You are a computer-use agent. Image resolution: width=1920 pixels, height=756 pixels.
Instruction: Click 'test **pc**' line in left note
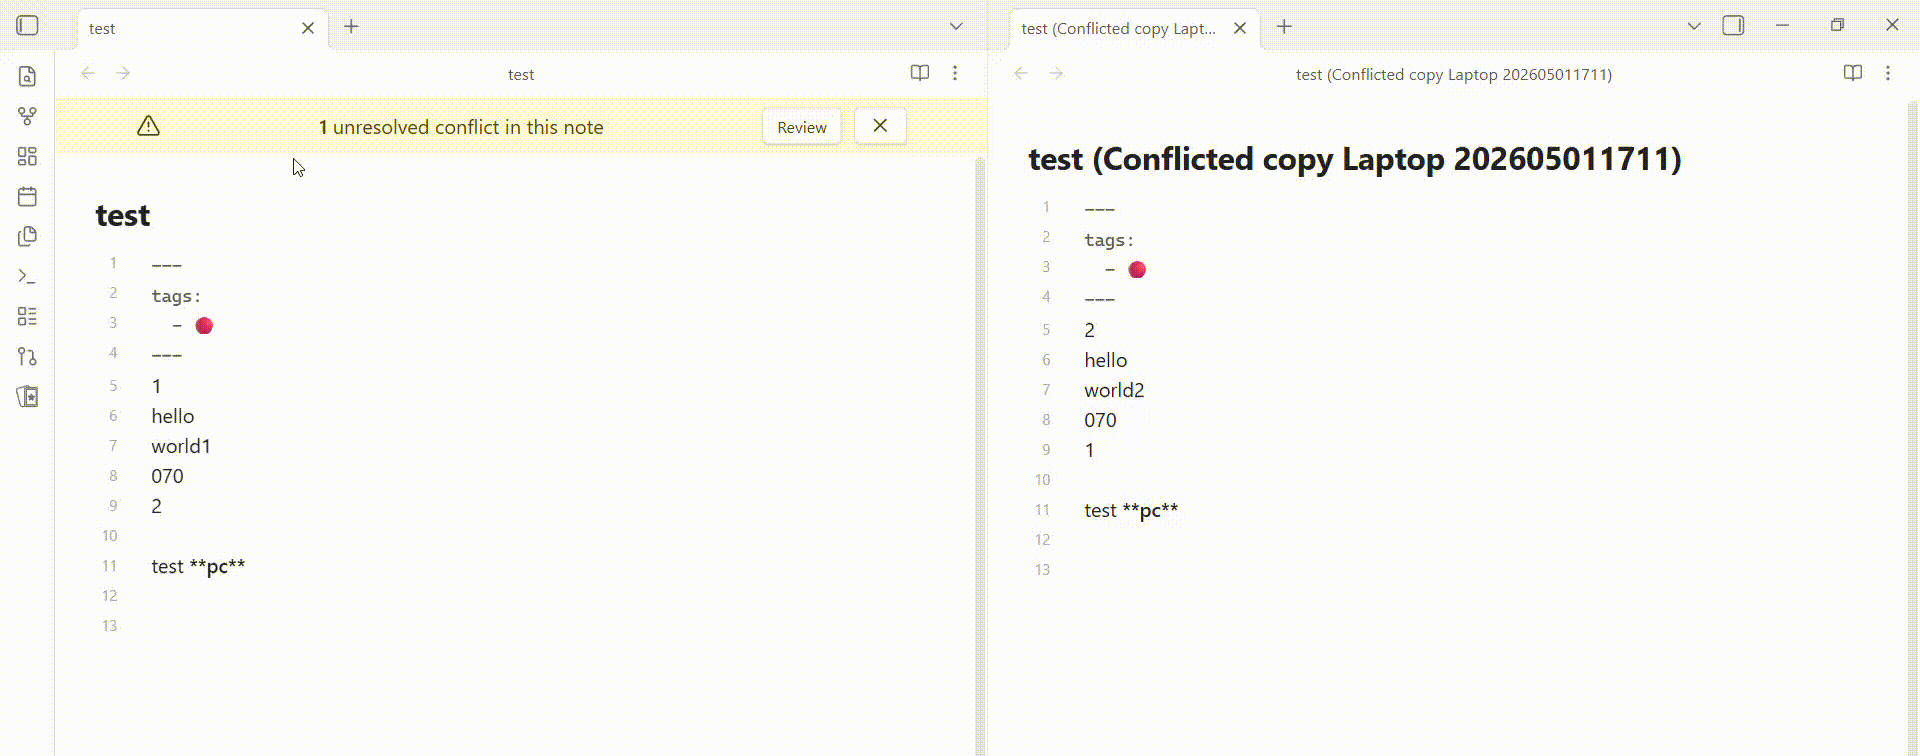(198, 566)
